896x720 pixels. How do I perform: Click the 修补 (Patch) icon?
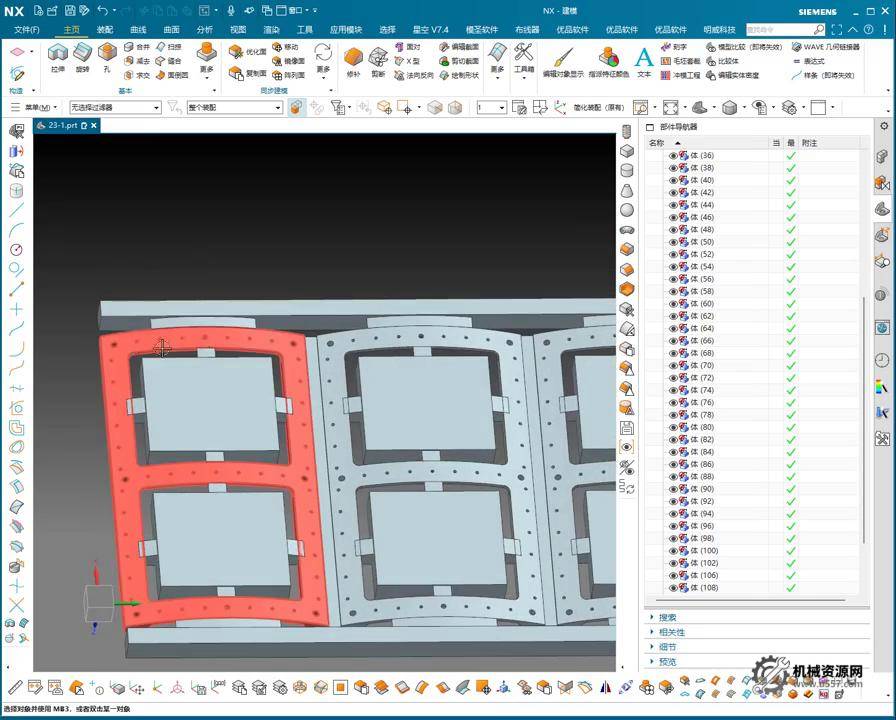(x=353, y=58)
